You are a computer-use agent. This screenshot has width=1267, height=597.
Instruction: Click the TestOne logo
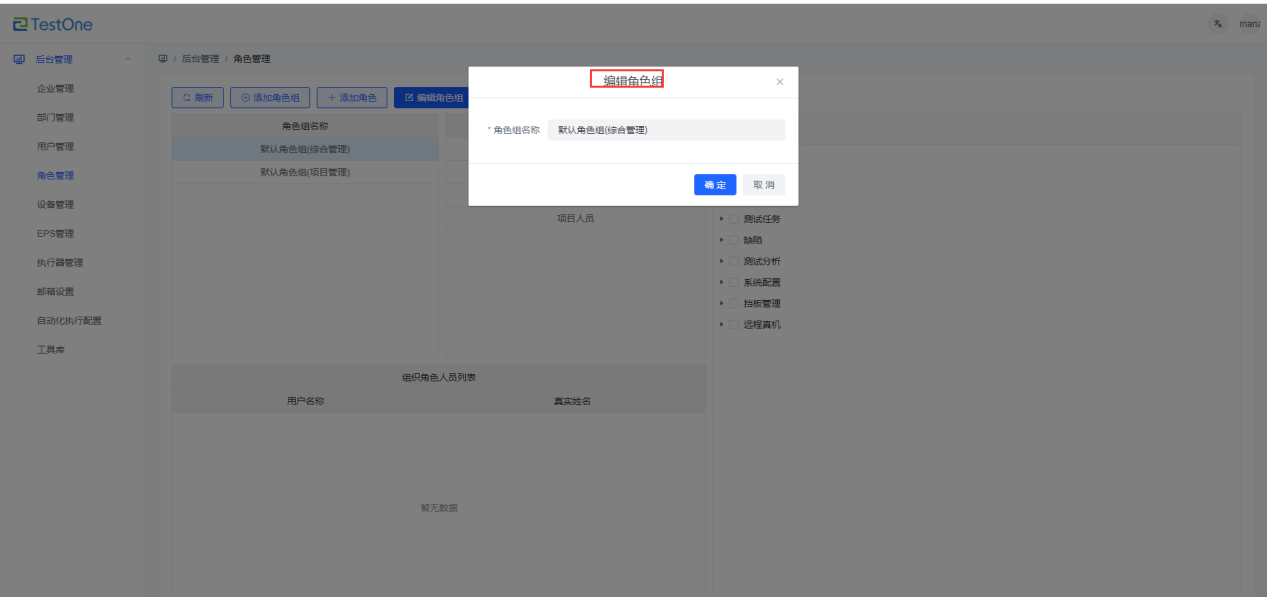tap(52, 24)
